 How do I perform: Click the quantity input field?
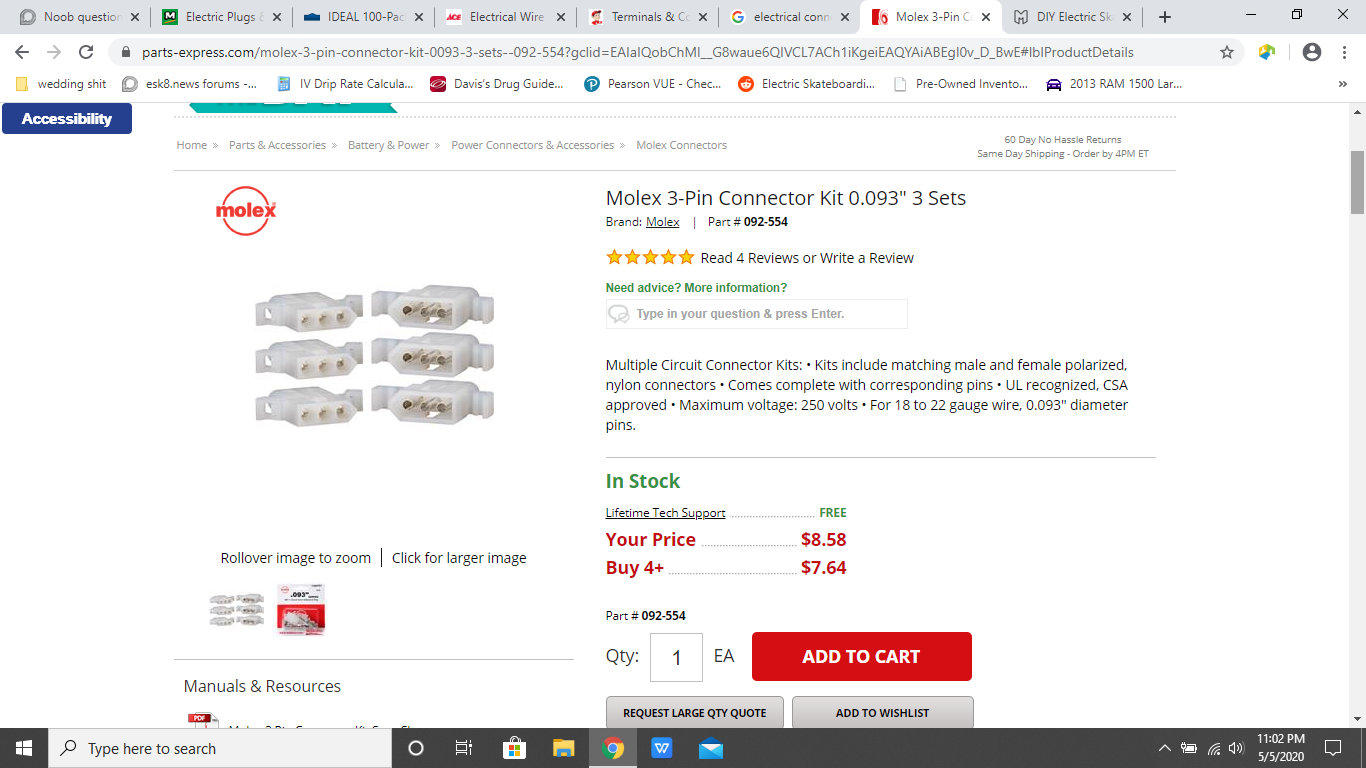click(676, 657)
